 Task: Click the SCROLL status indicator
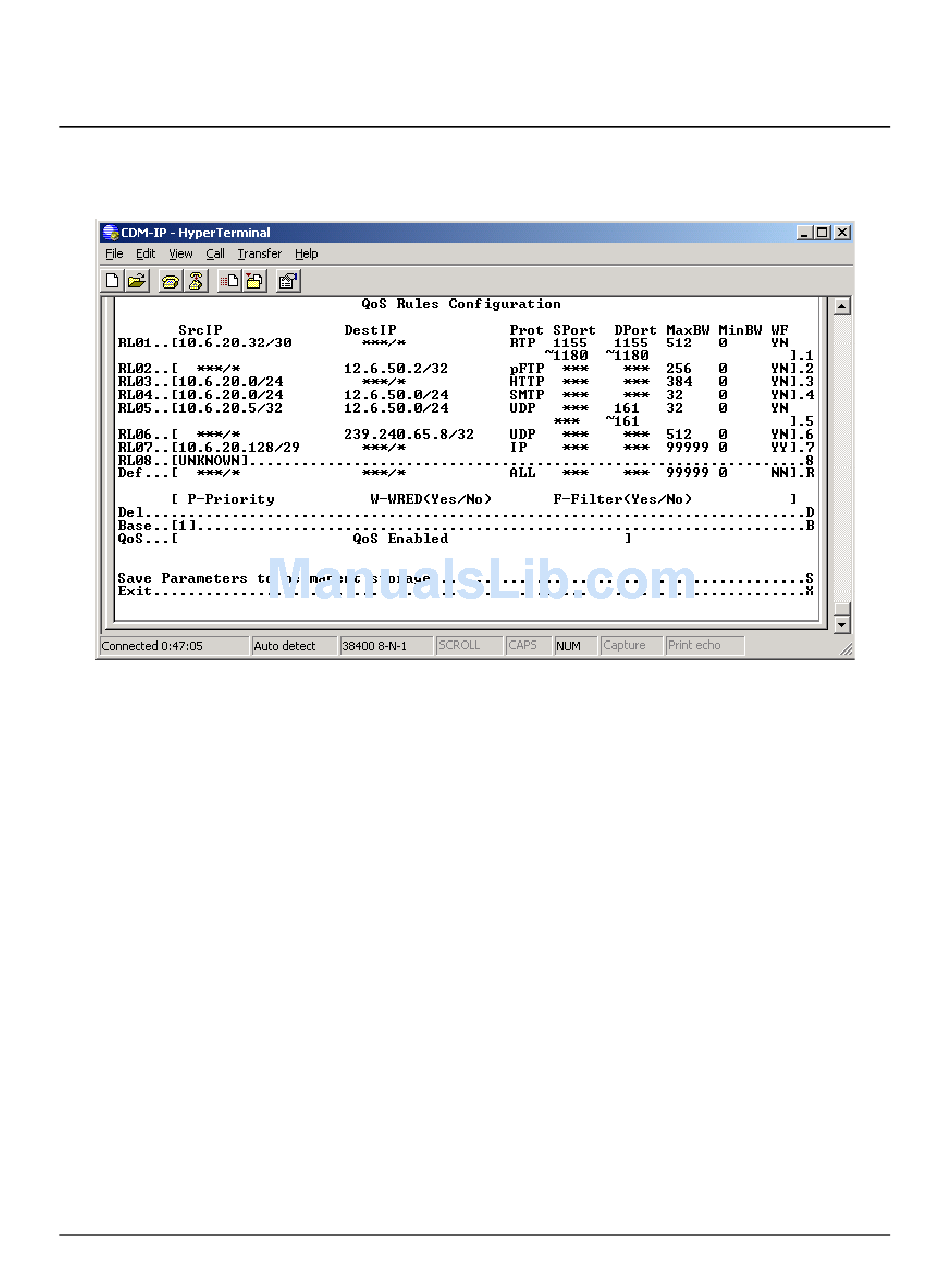pos(468,646)
